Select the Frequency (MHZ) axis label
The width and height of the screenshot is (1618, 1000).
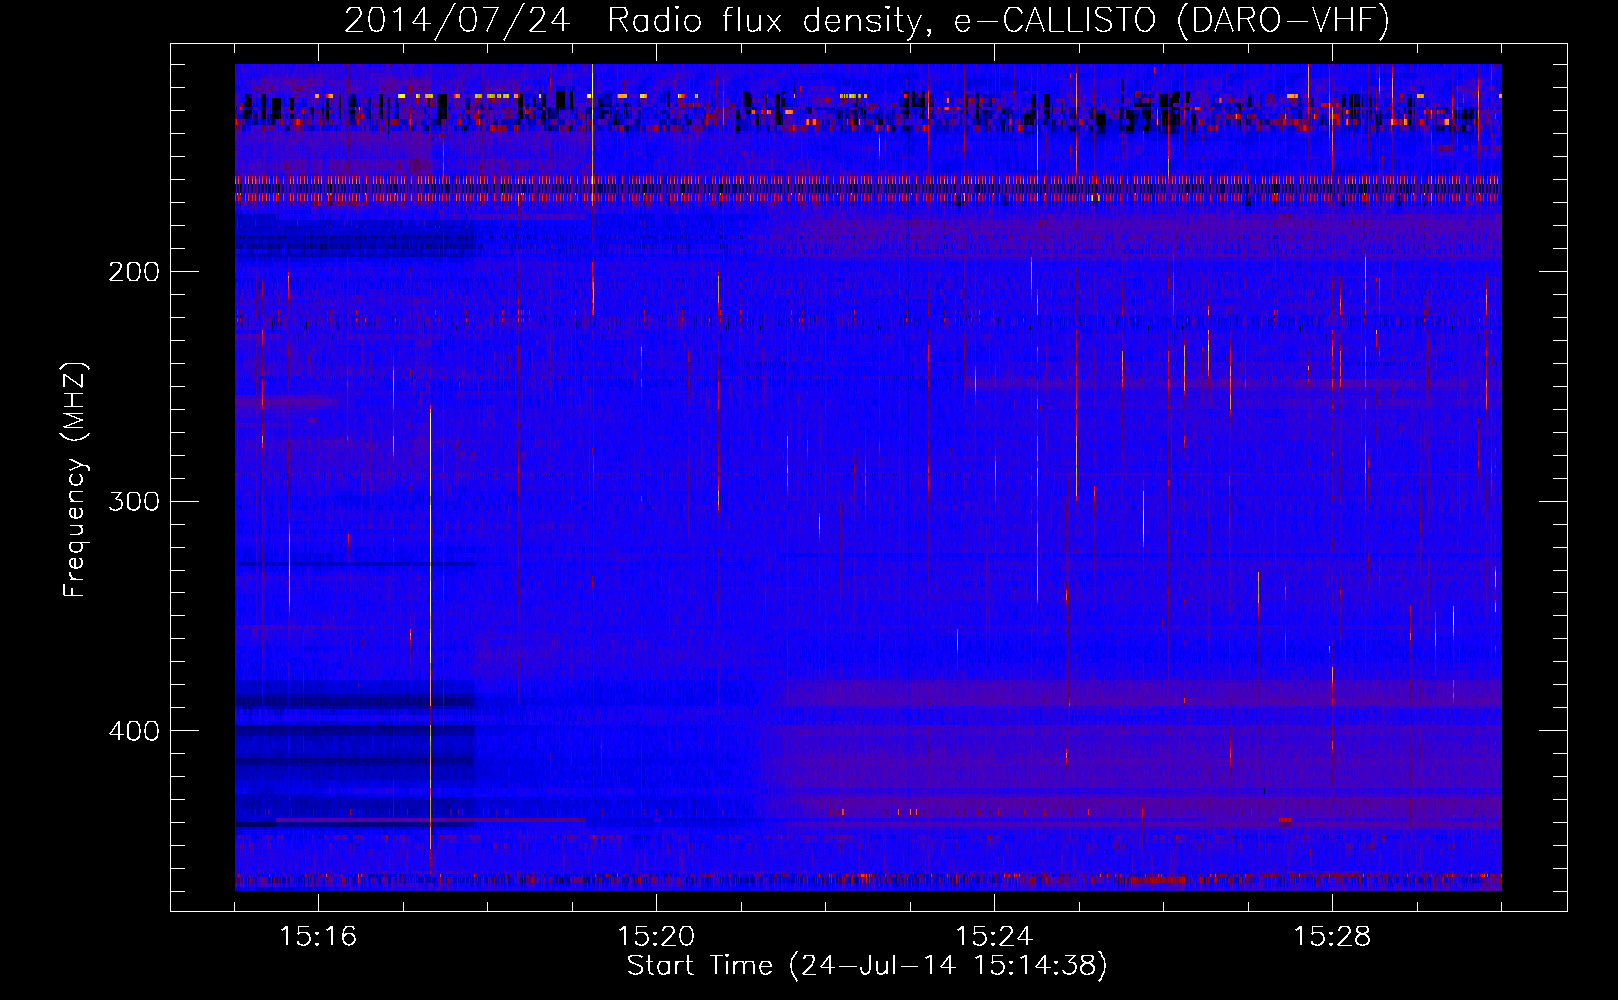tap(75, 479)
